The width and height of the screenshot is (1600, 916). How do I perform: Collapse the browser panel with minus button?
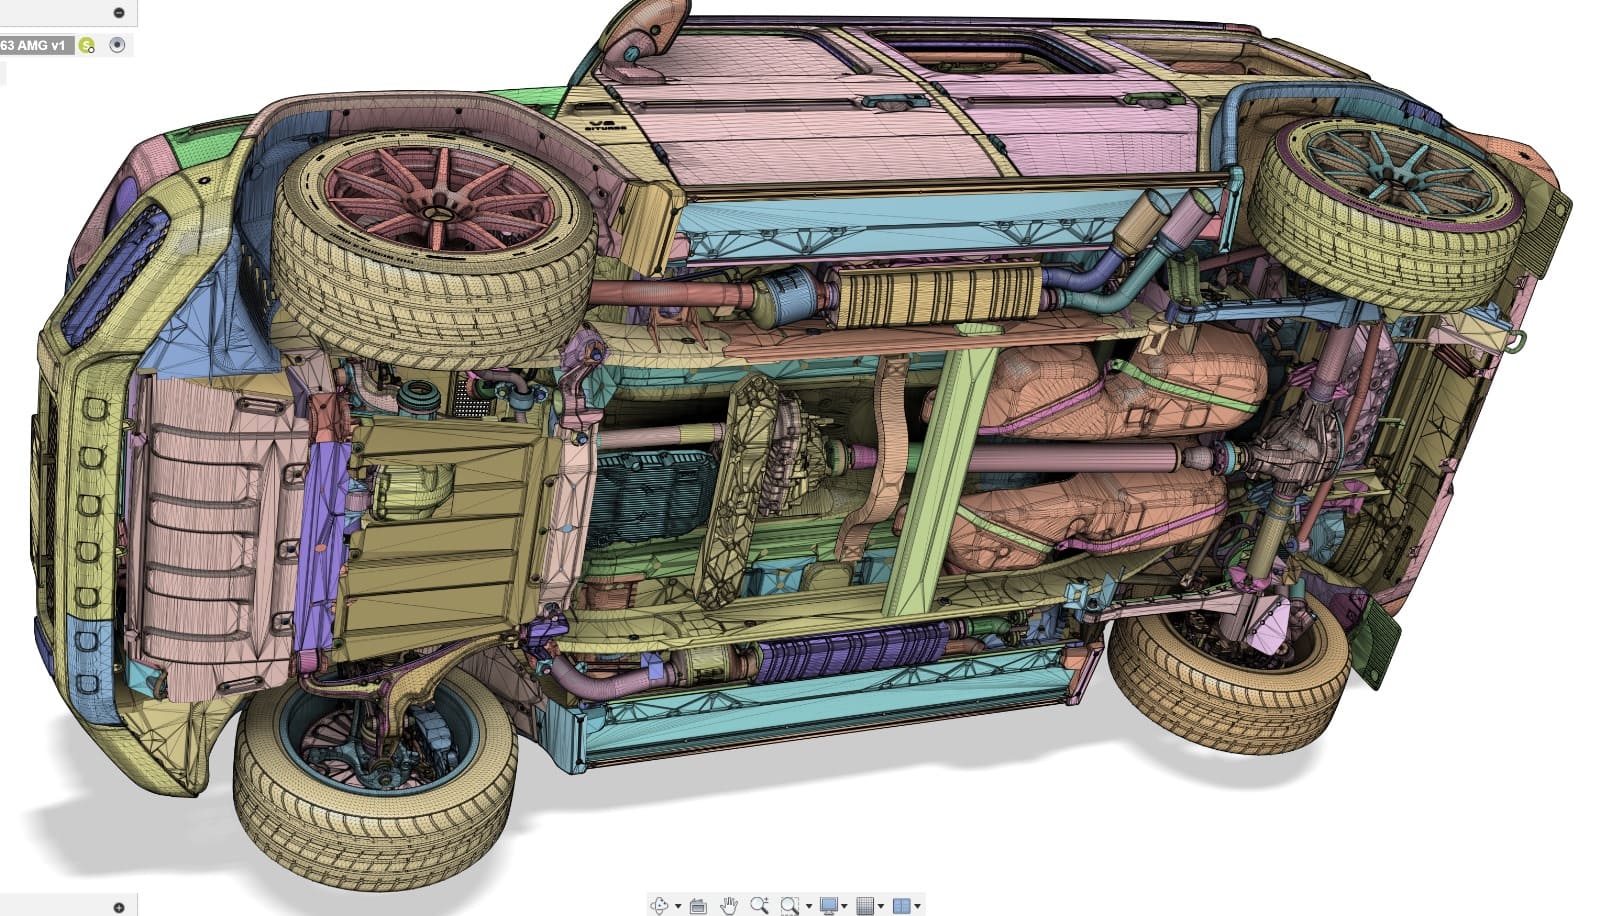(x=119, y=13)
